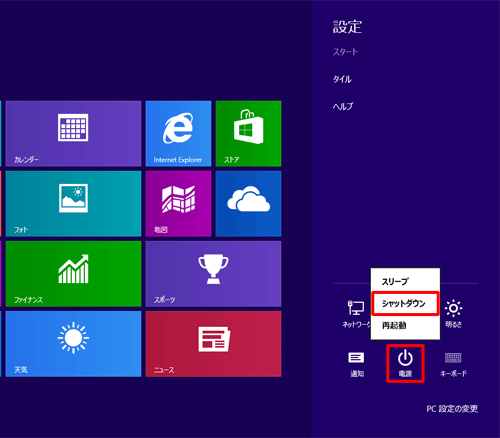Open the Finance (ファイナンス) tile

click(73, 274)
